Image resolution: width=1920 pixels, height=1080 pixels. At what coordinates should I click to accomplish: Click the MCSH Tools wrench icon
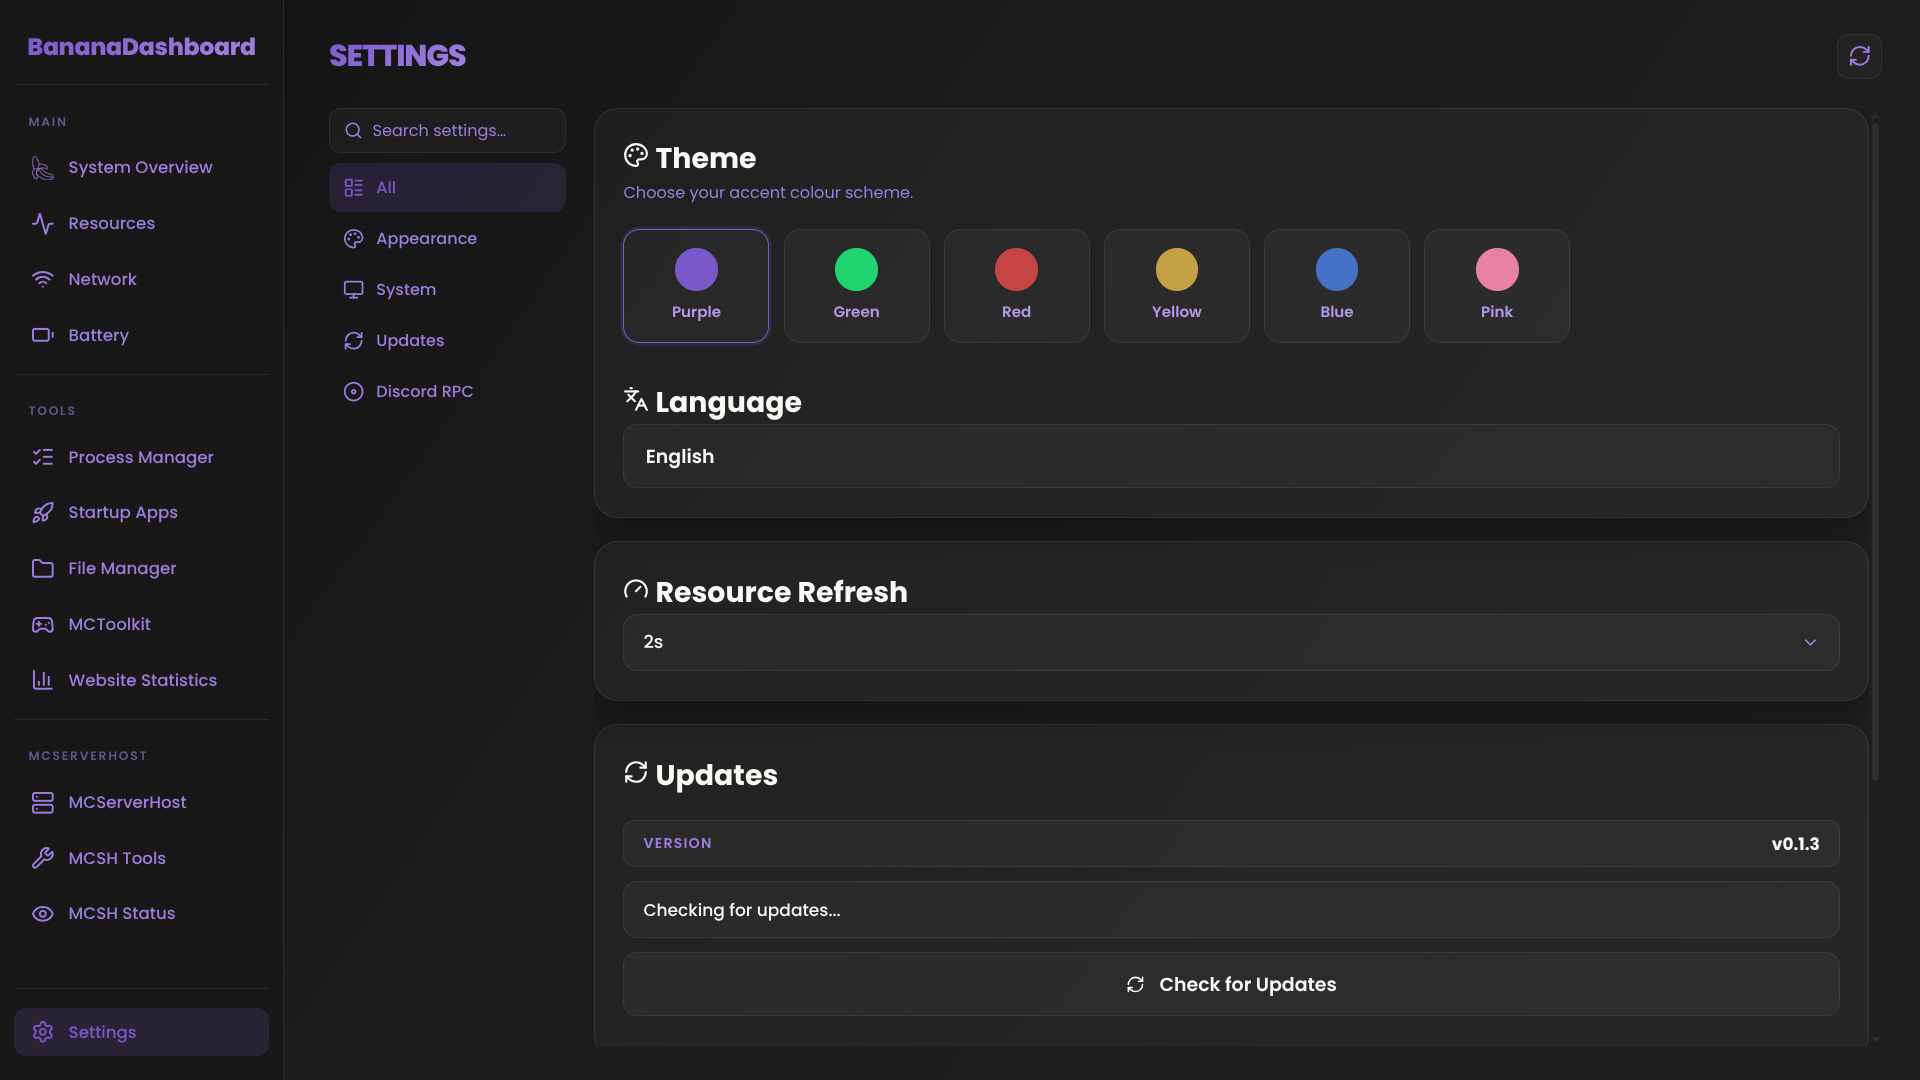pyautogui.click(x=42, y=858)
